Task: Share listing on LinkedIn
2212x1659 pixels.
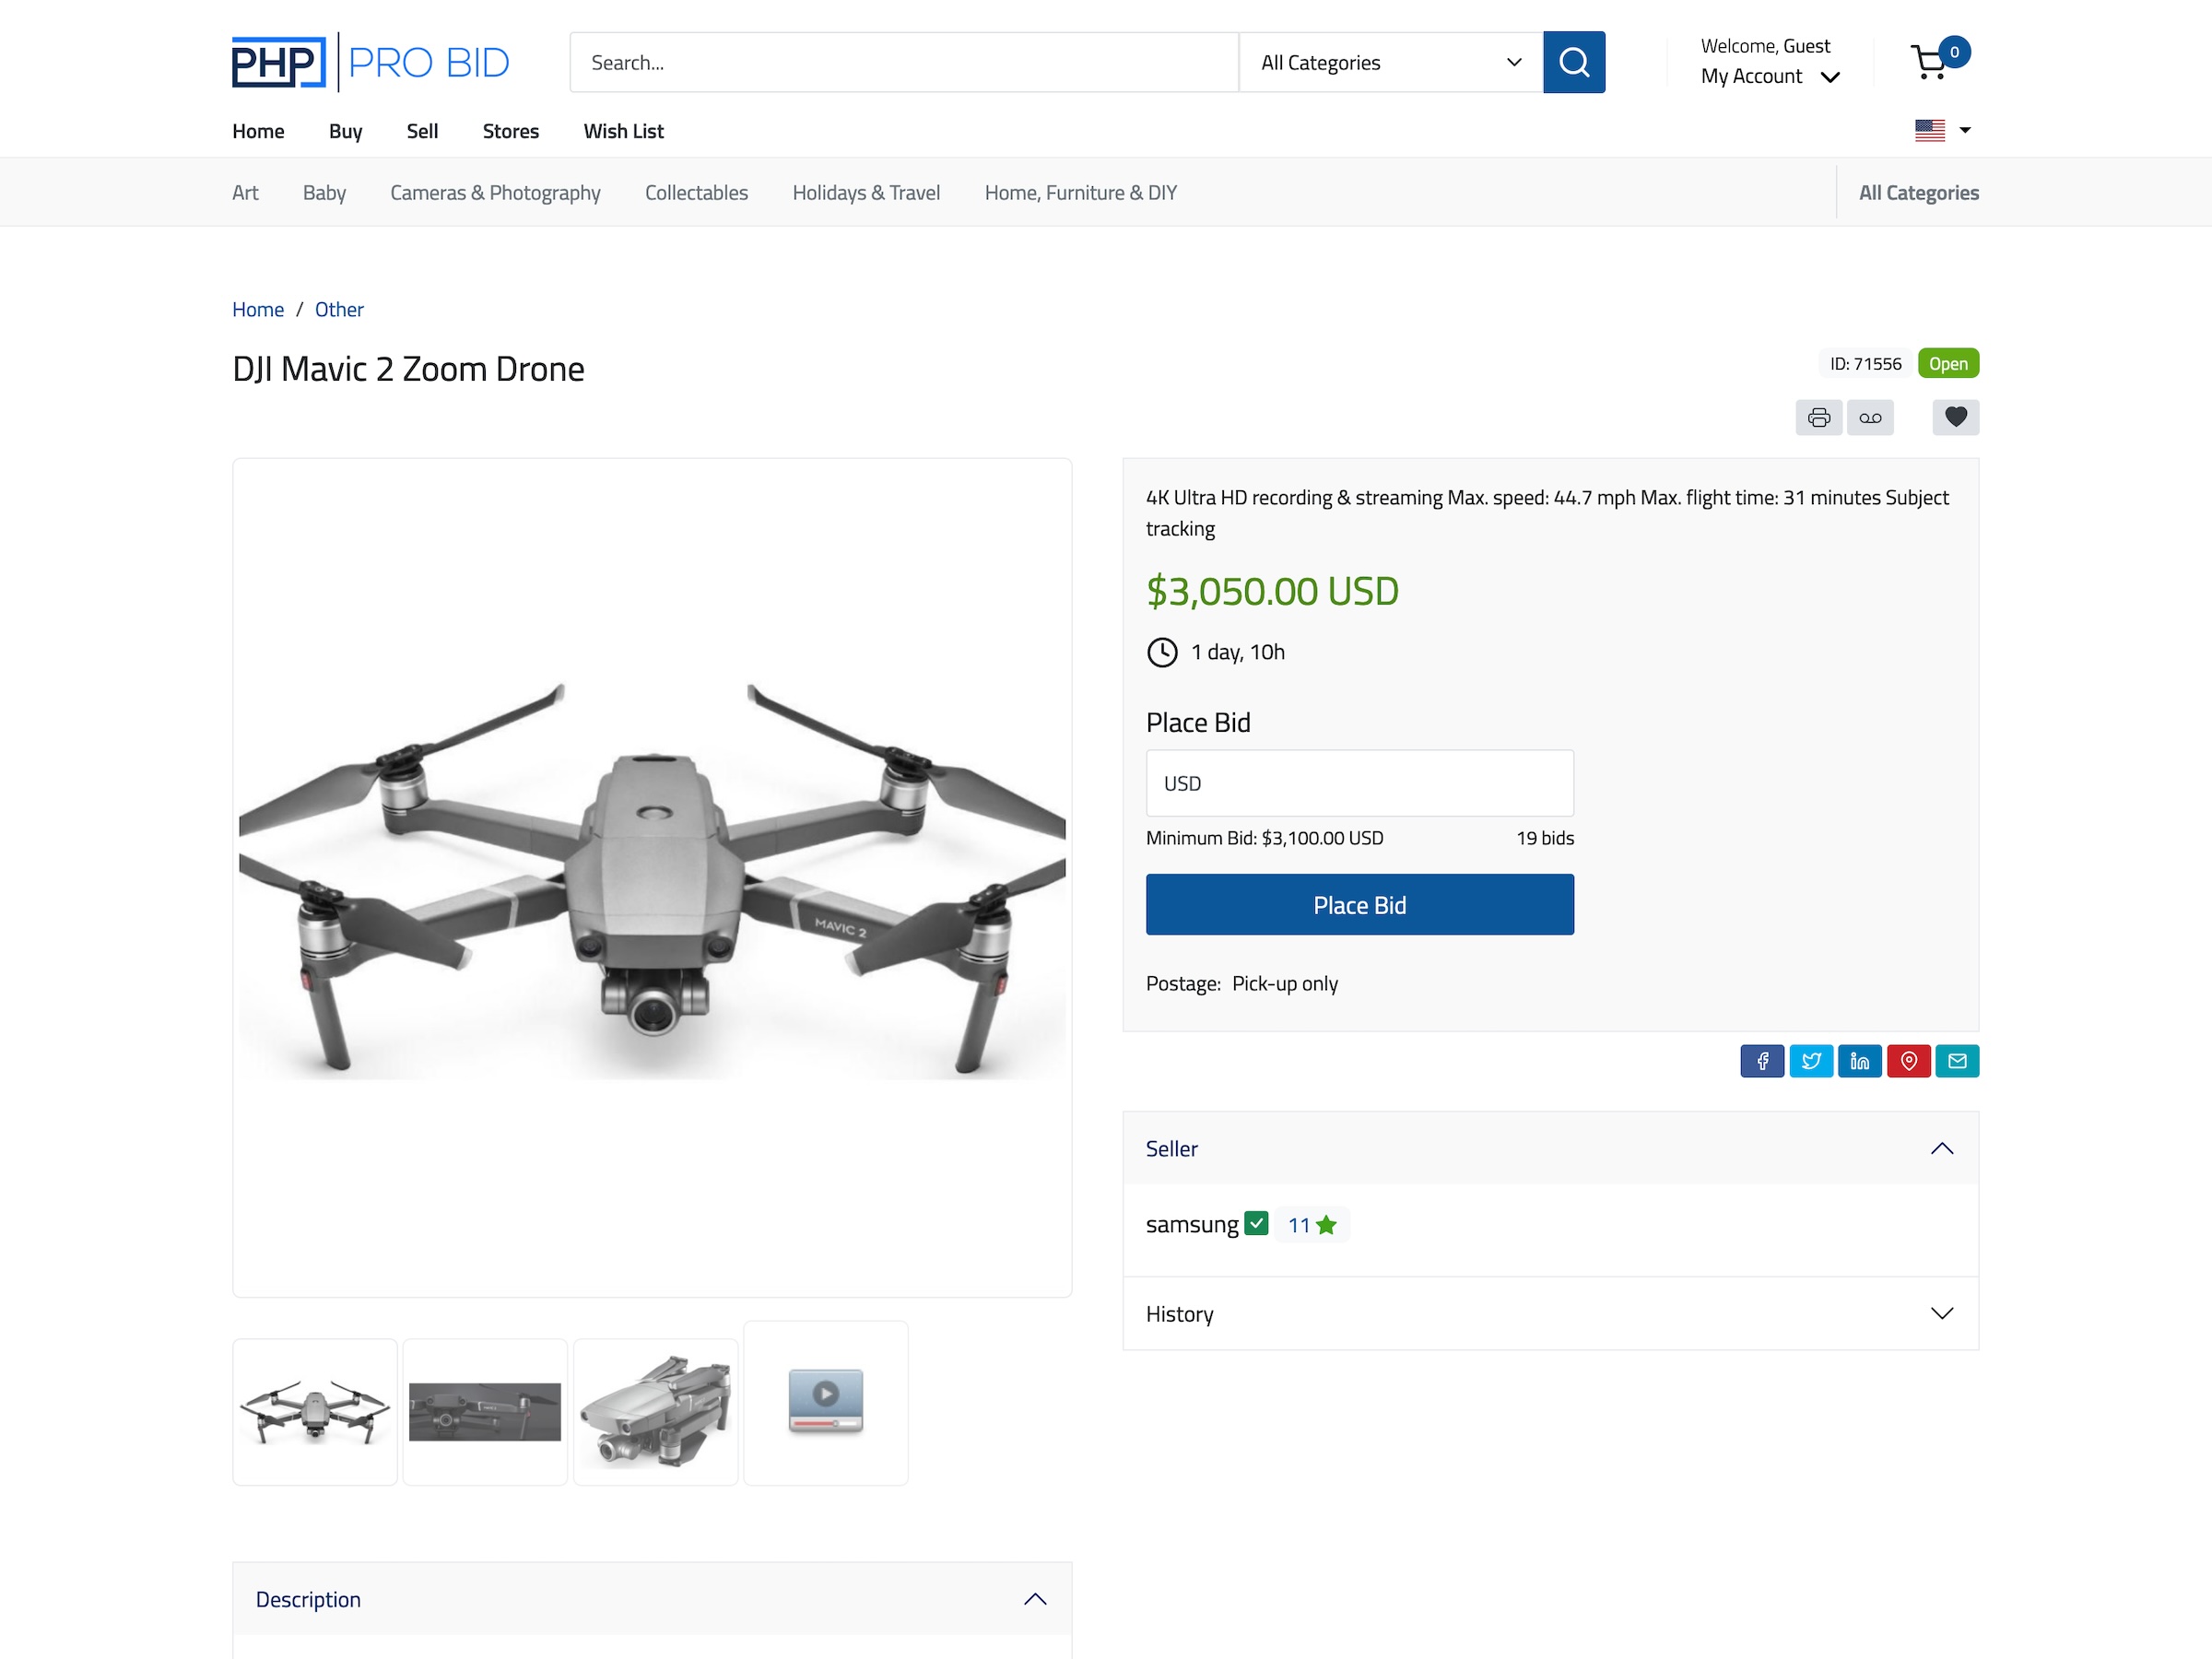Action: point(1860,1061)
